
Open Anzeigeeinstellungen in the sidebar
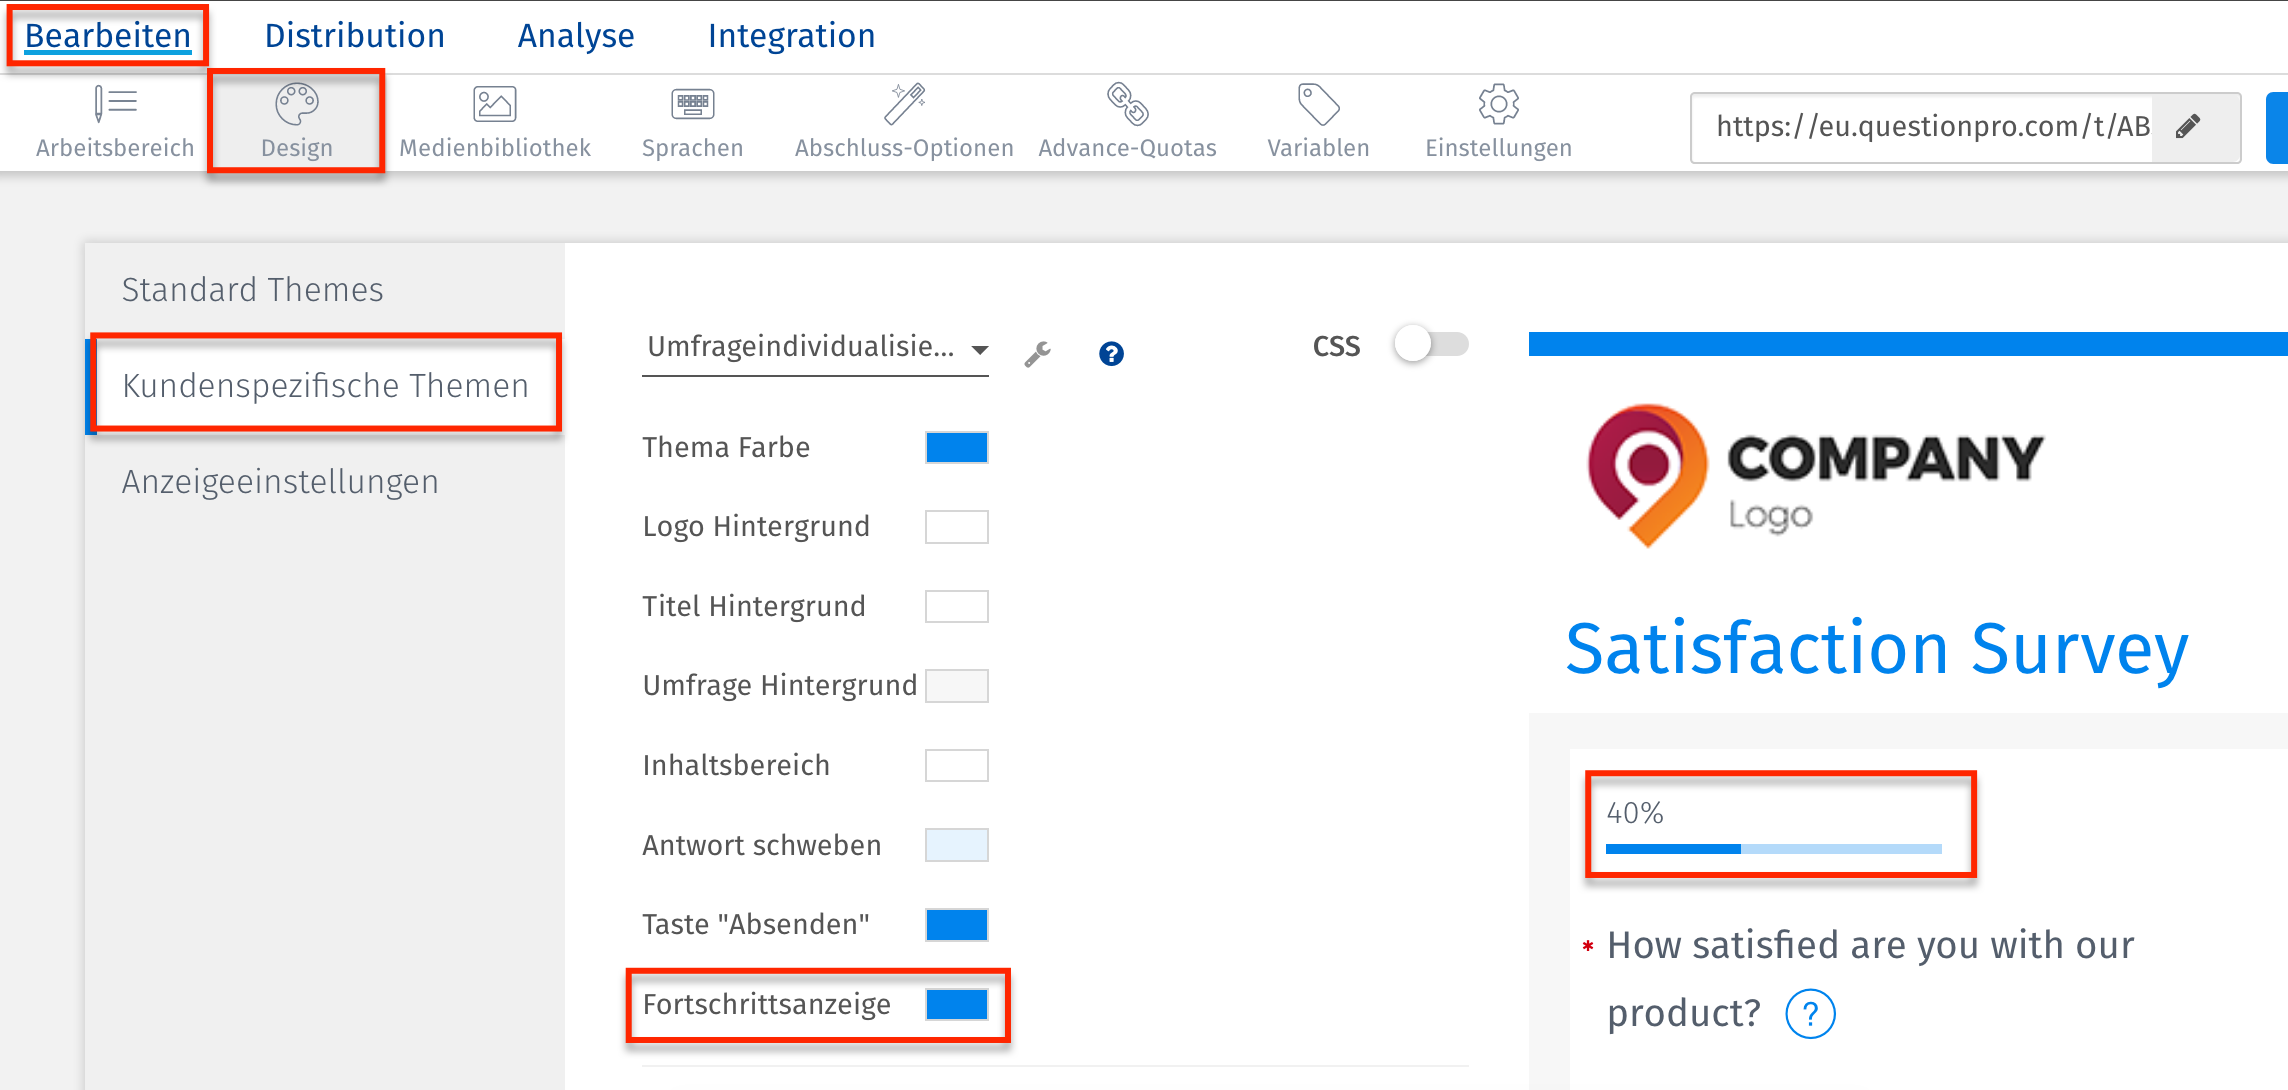pyautogui.click(x=280, y=481)
